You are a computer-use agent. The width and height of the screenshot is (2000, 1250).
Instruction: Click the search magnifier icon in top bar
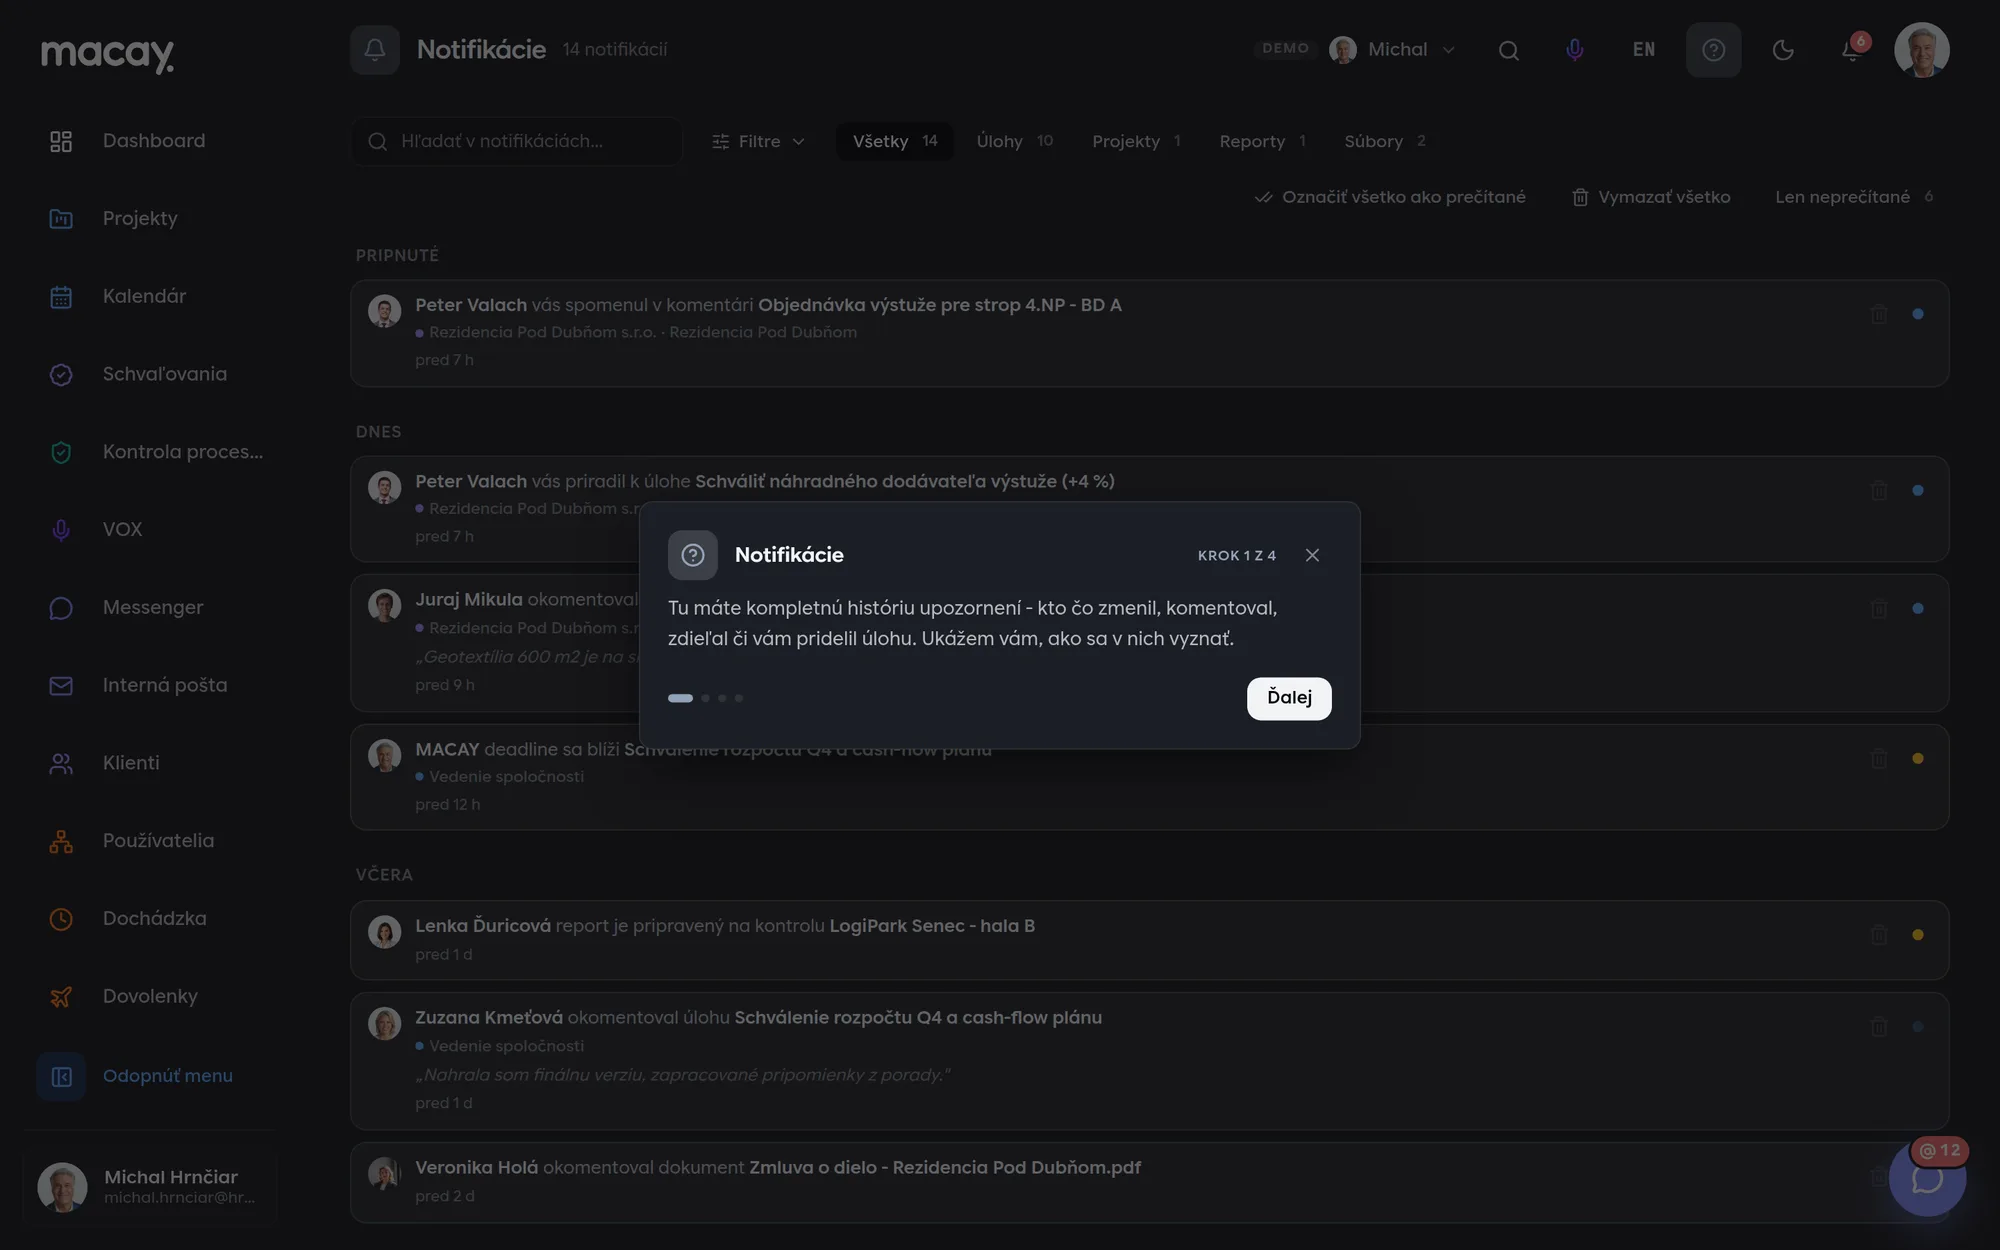(x=1509, y=50)
